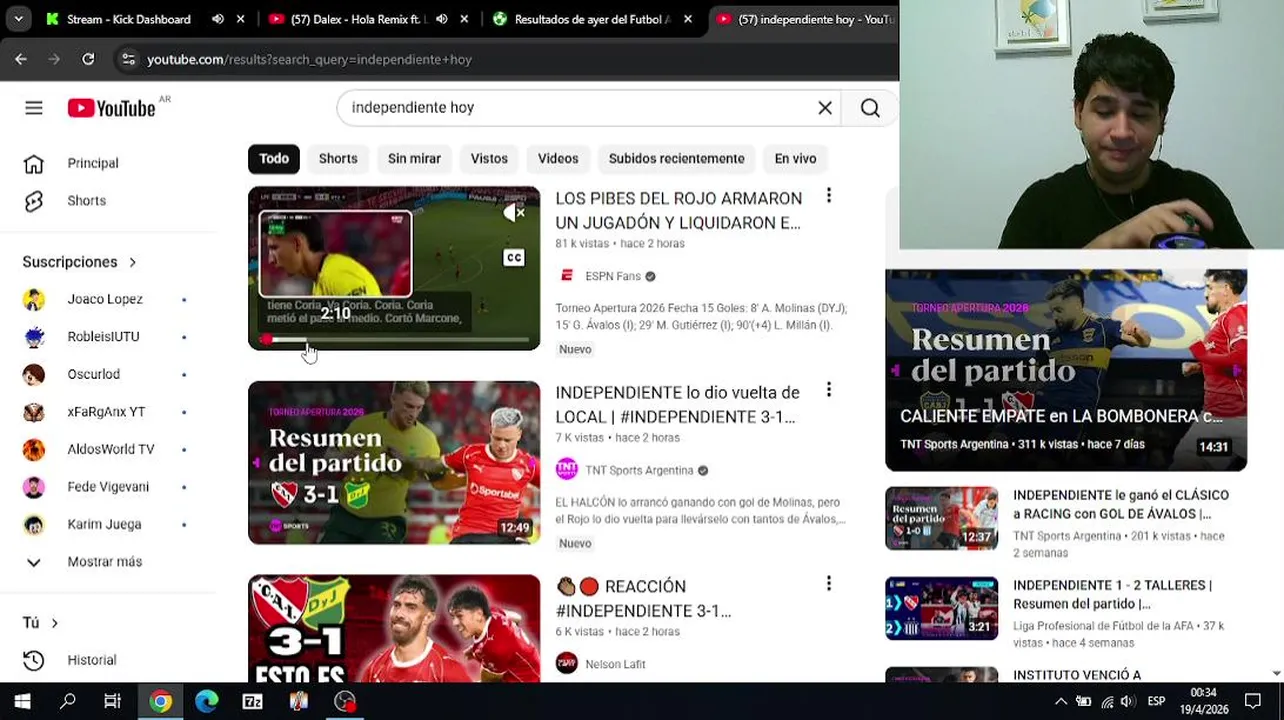1284x720 pixels.
Task: Select the 'En vivo' filter chip
Action: pos(795,159)
